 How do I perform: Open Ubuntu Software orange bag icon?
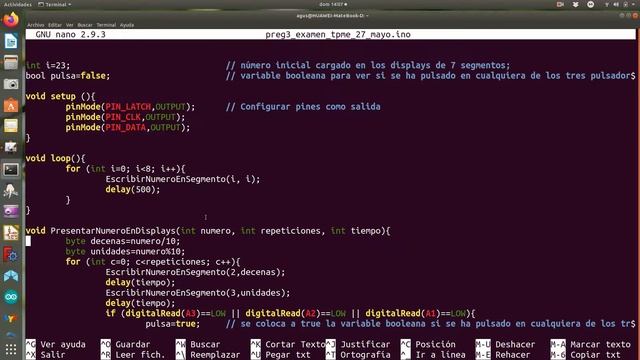pos(11,105)
